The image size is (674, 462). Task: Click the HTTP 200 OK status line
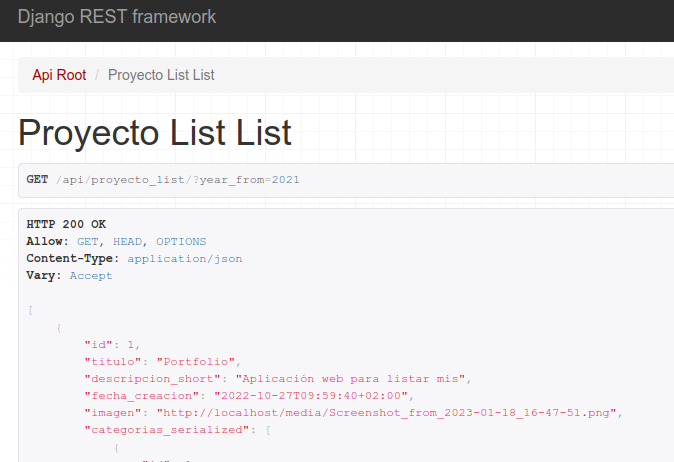(66, 224)
